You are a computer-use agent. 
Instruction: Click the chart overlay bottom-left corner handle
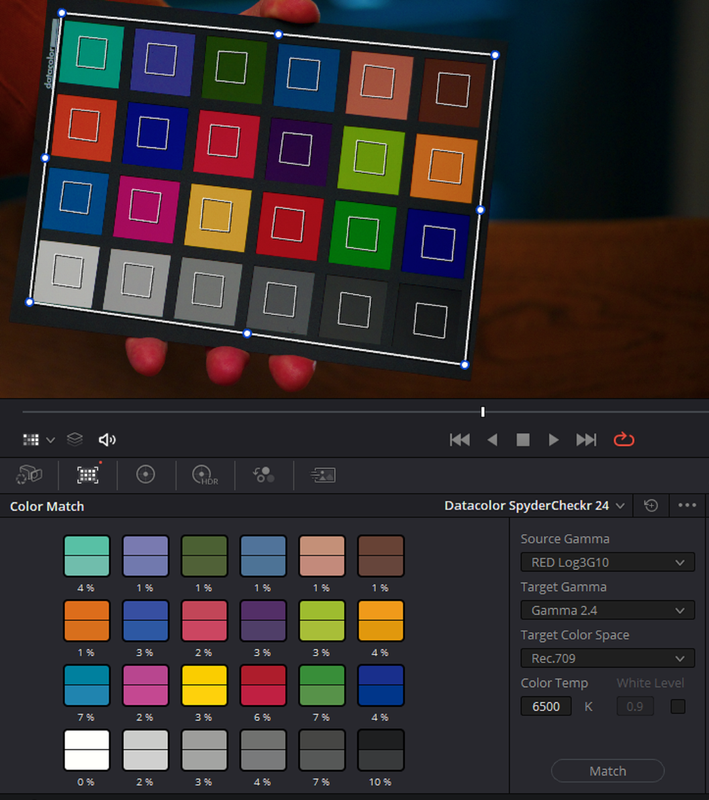(x=30, y=302)
